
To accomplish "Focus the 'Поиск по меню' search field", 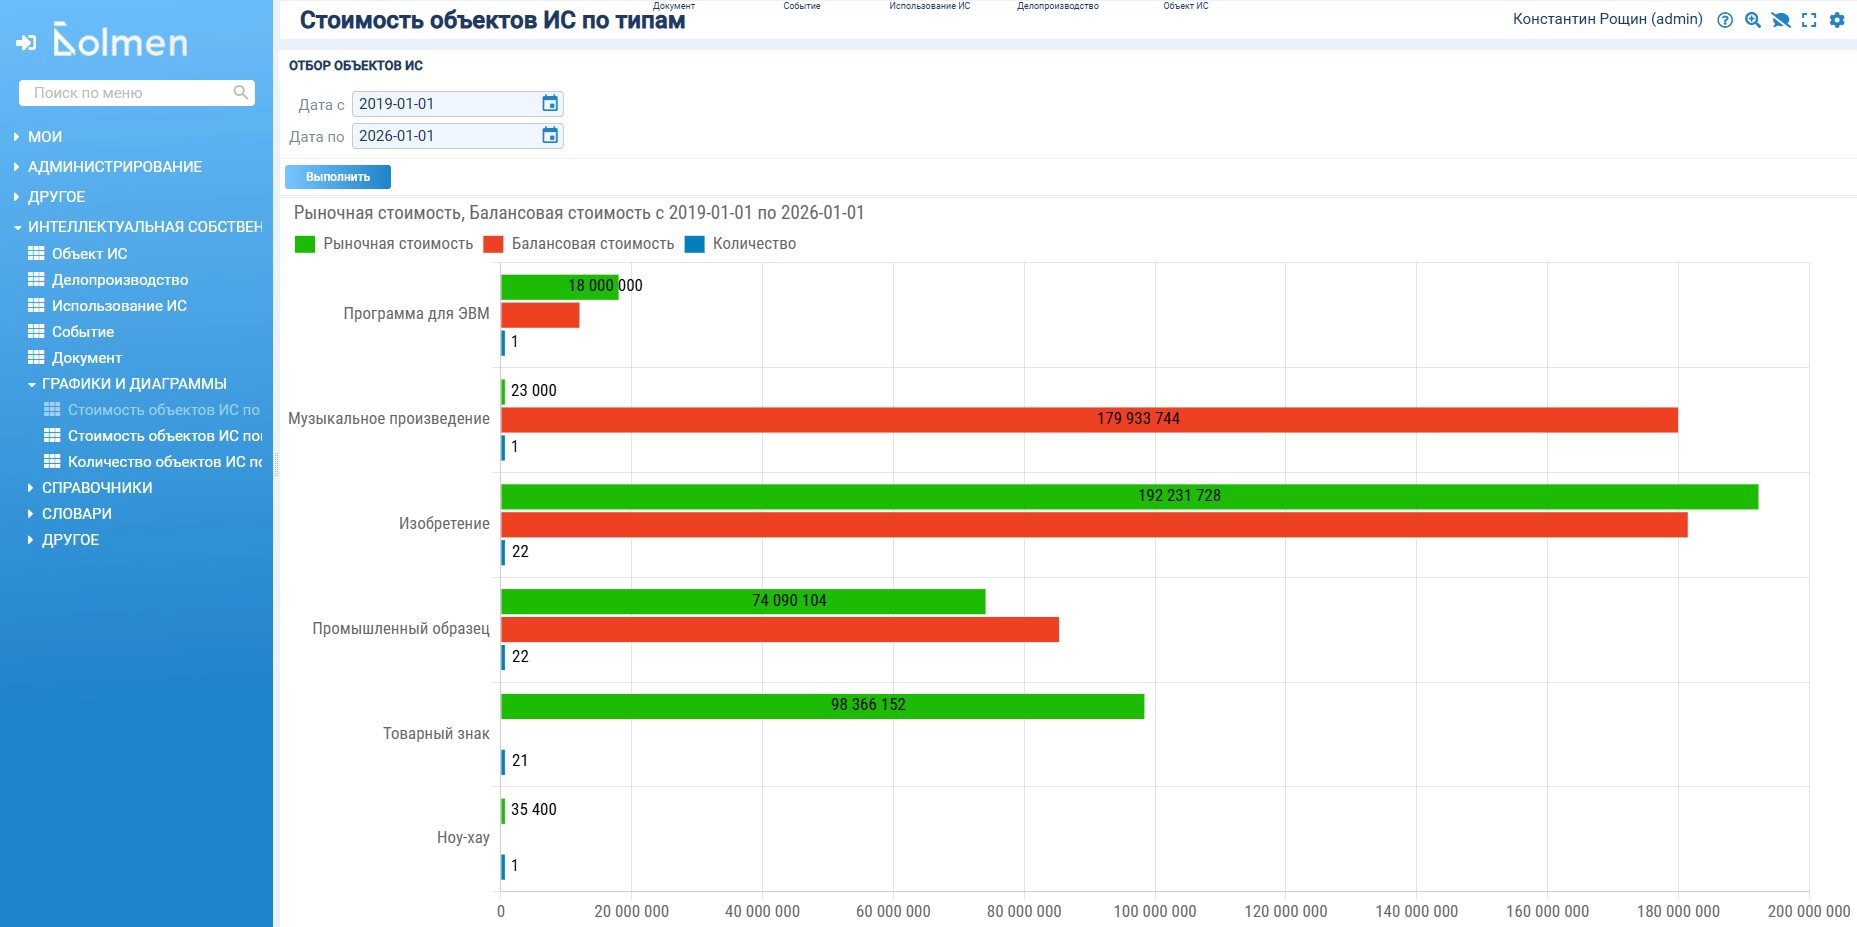I will [125, 93].
